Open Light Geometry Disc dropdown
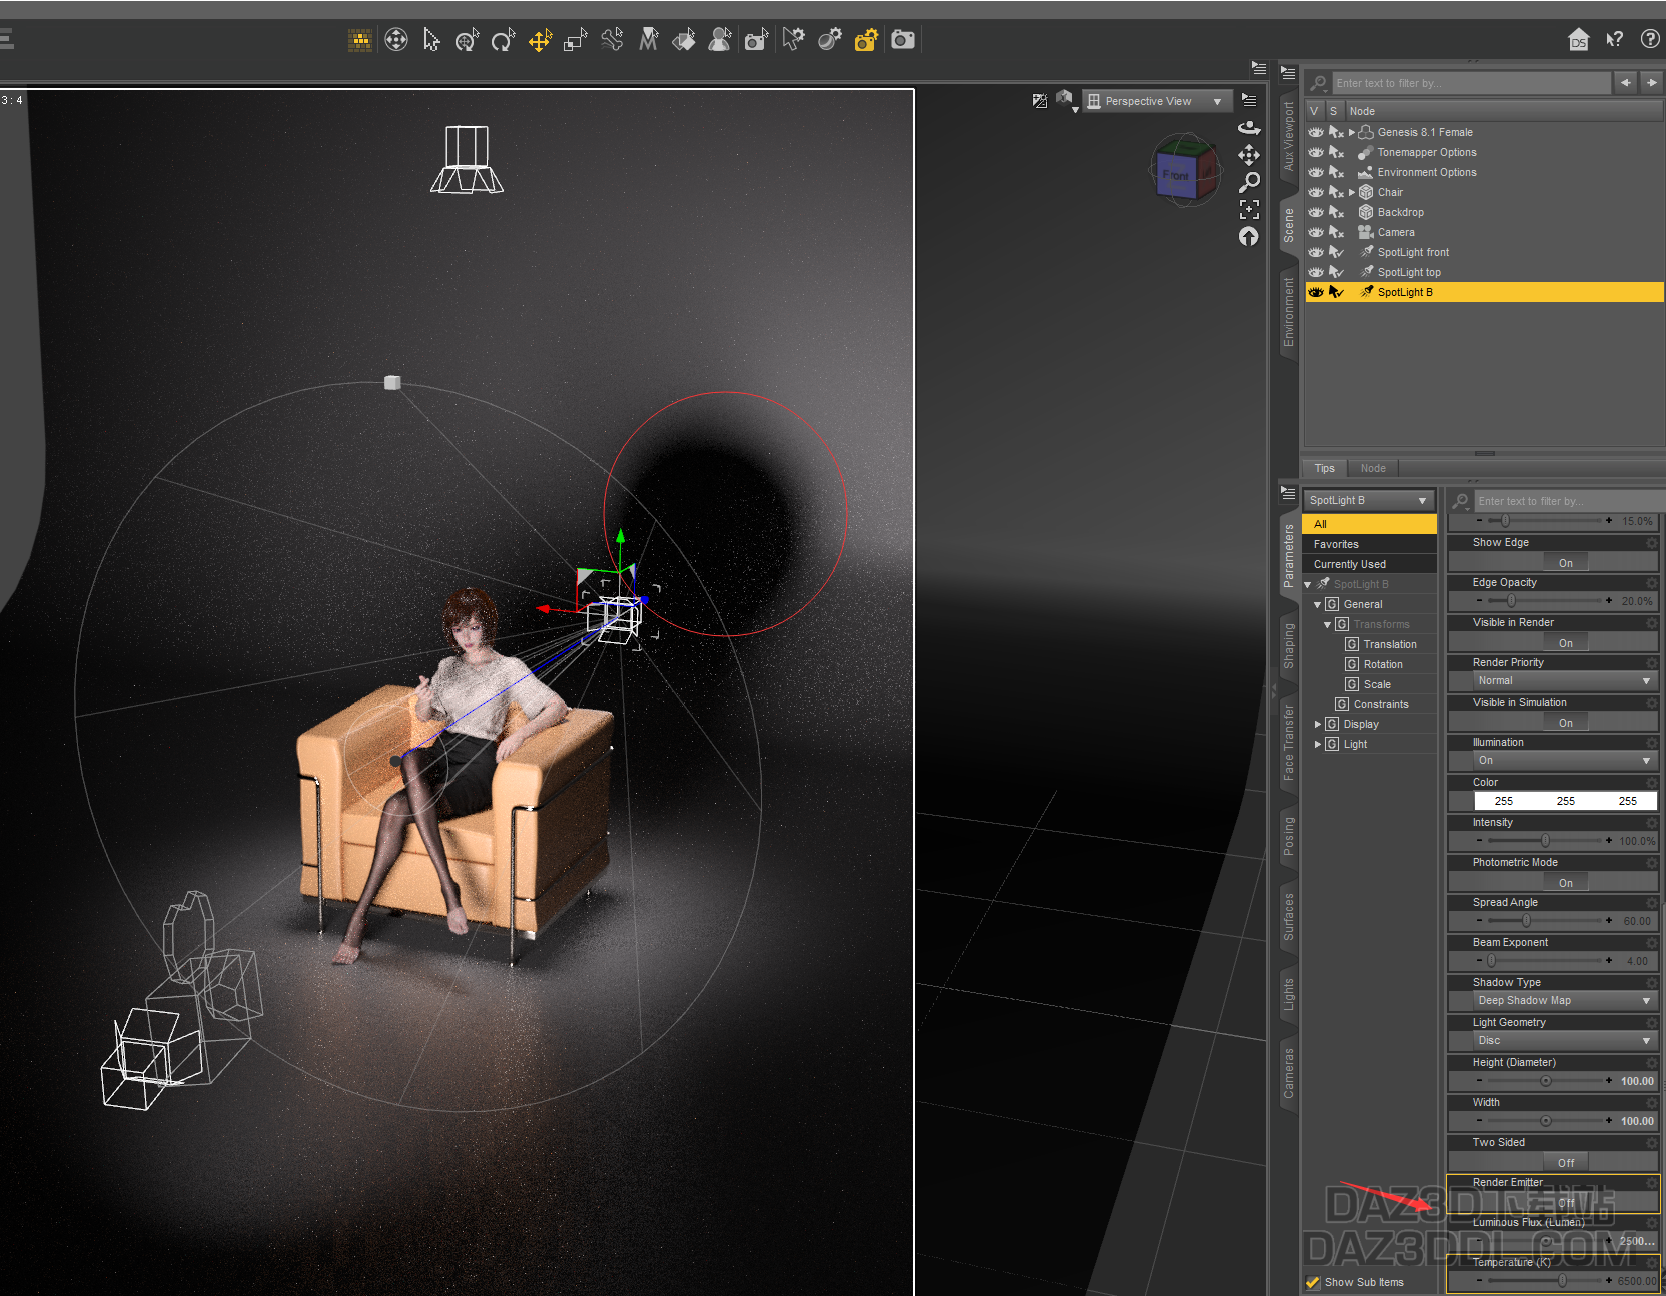Screen dimensions: 1666x1296 coord(1564,1040)
